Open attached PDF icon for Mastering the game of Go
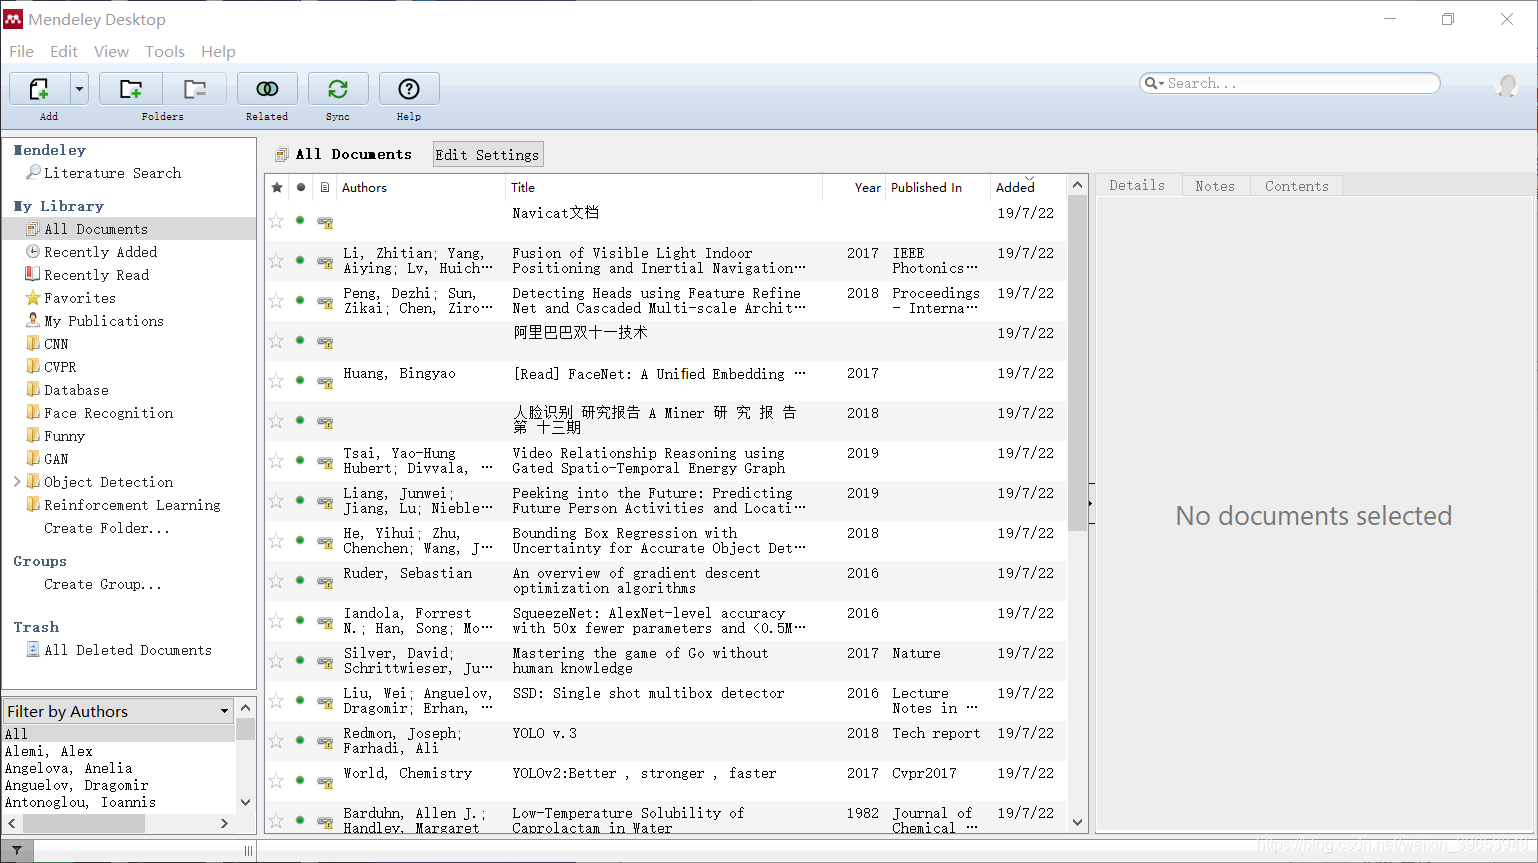 coord(325,662)
